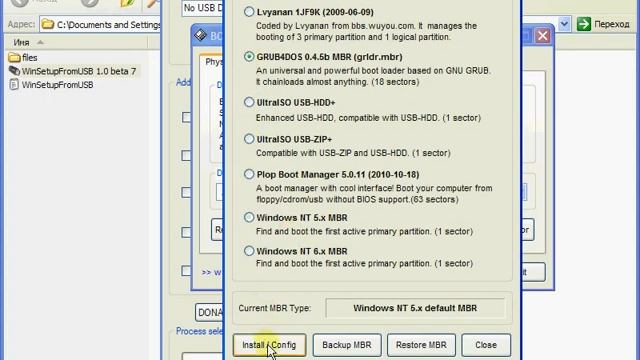Click the GRUB4DOS description text
Image resolution: width=640 pixels, height=360 pixels.
pos(373,76)
